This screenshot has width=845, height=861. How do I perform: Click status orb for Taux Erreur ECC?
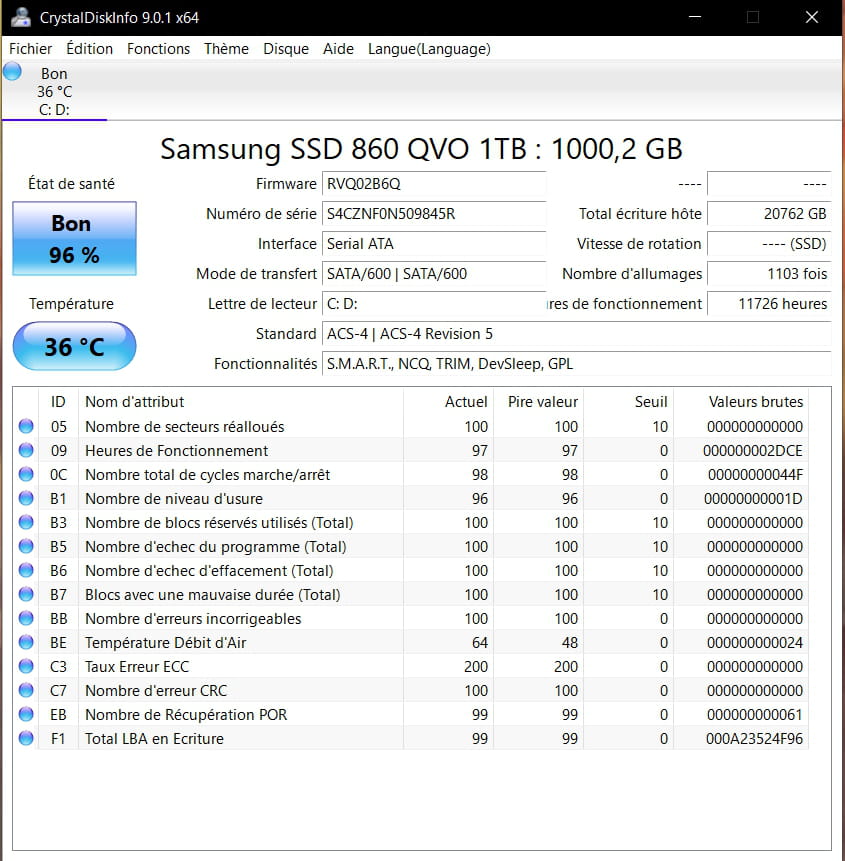tap(26, 666)
